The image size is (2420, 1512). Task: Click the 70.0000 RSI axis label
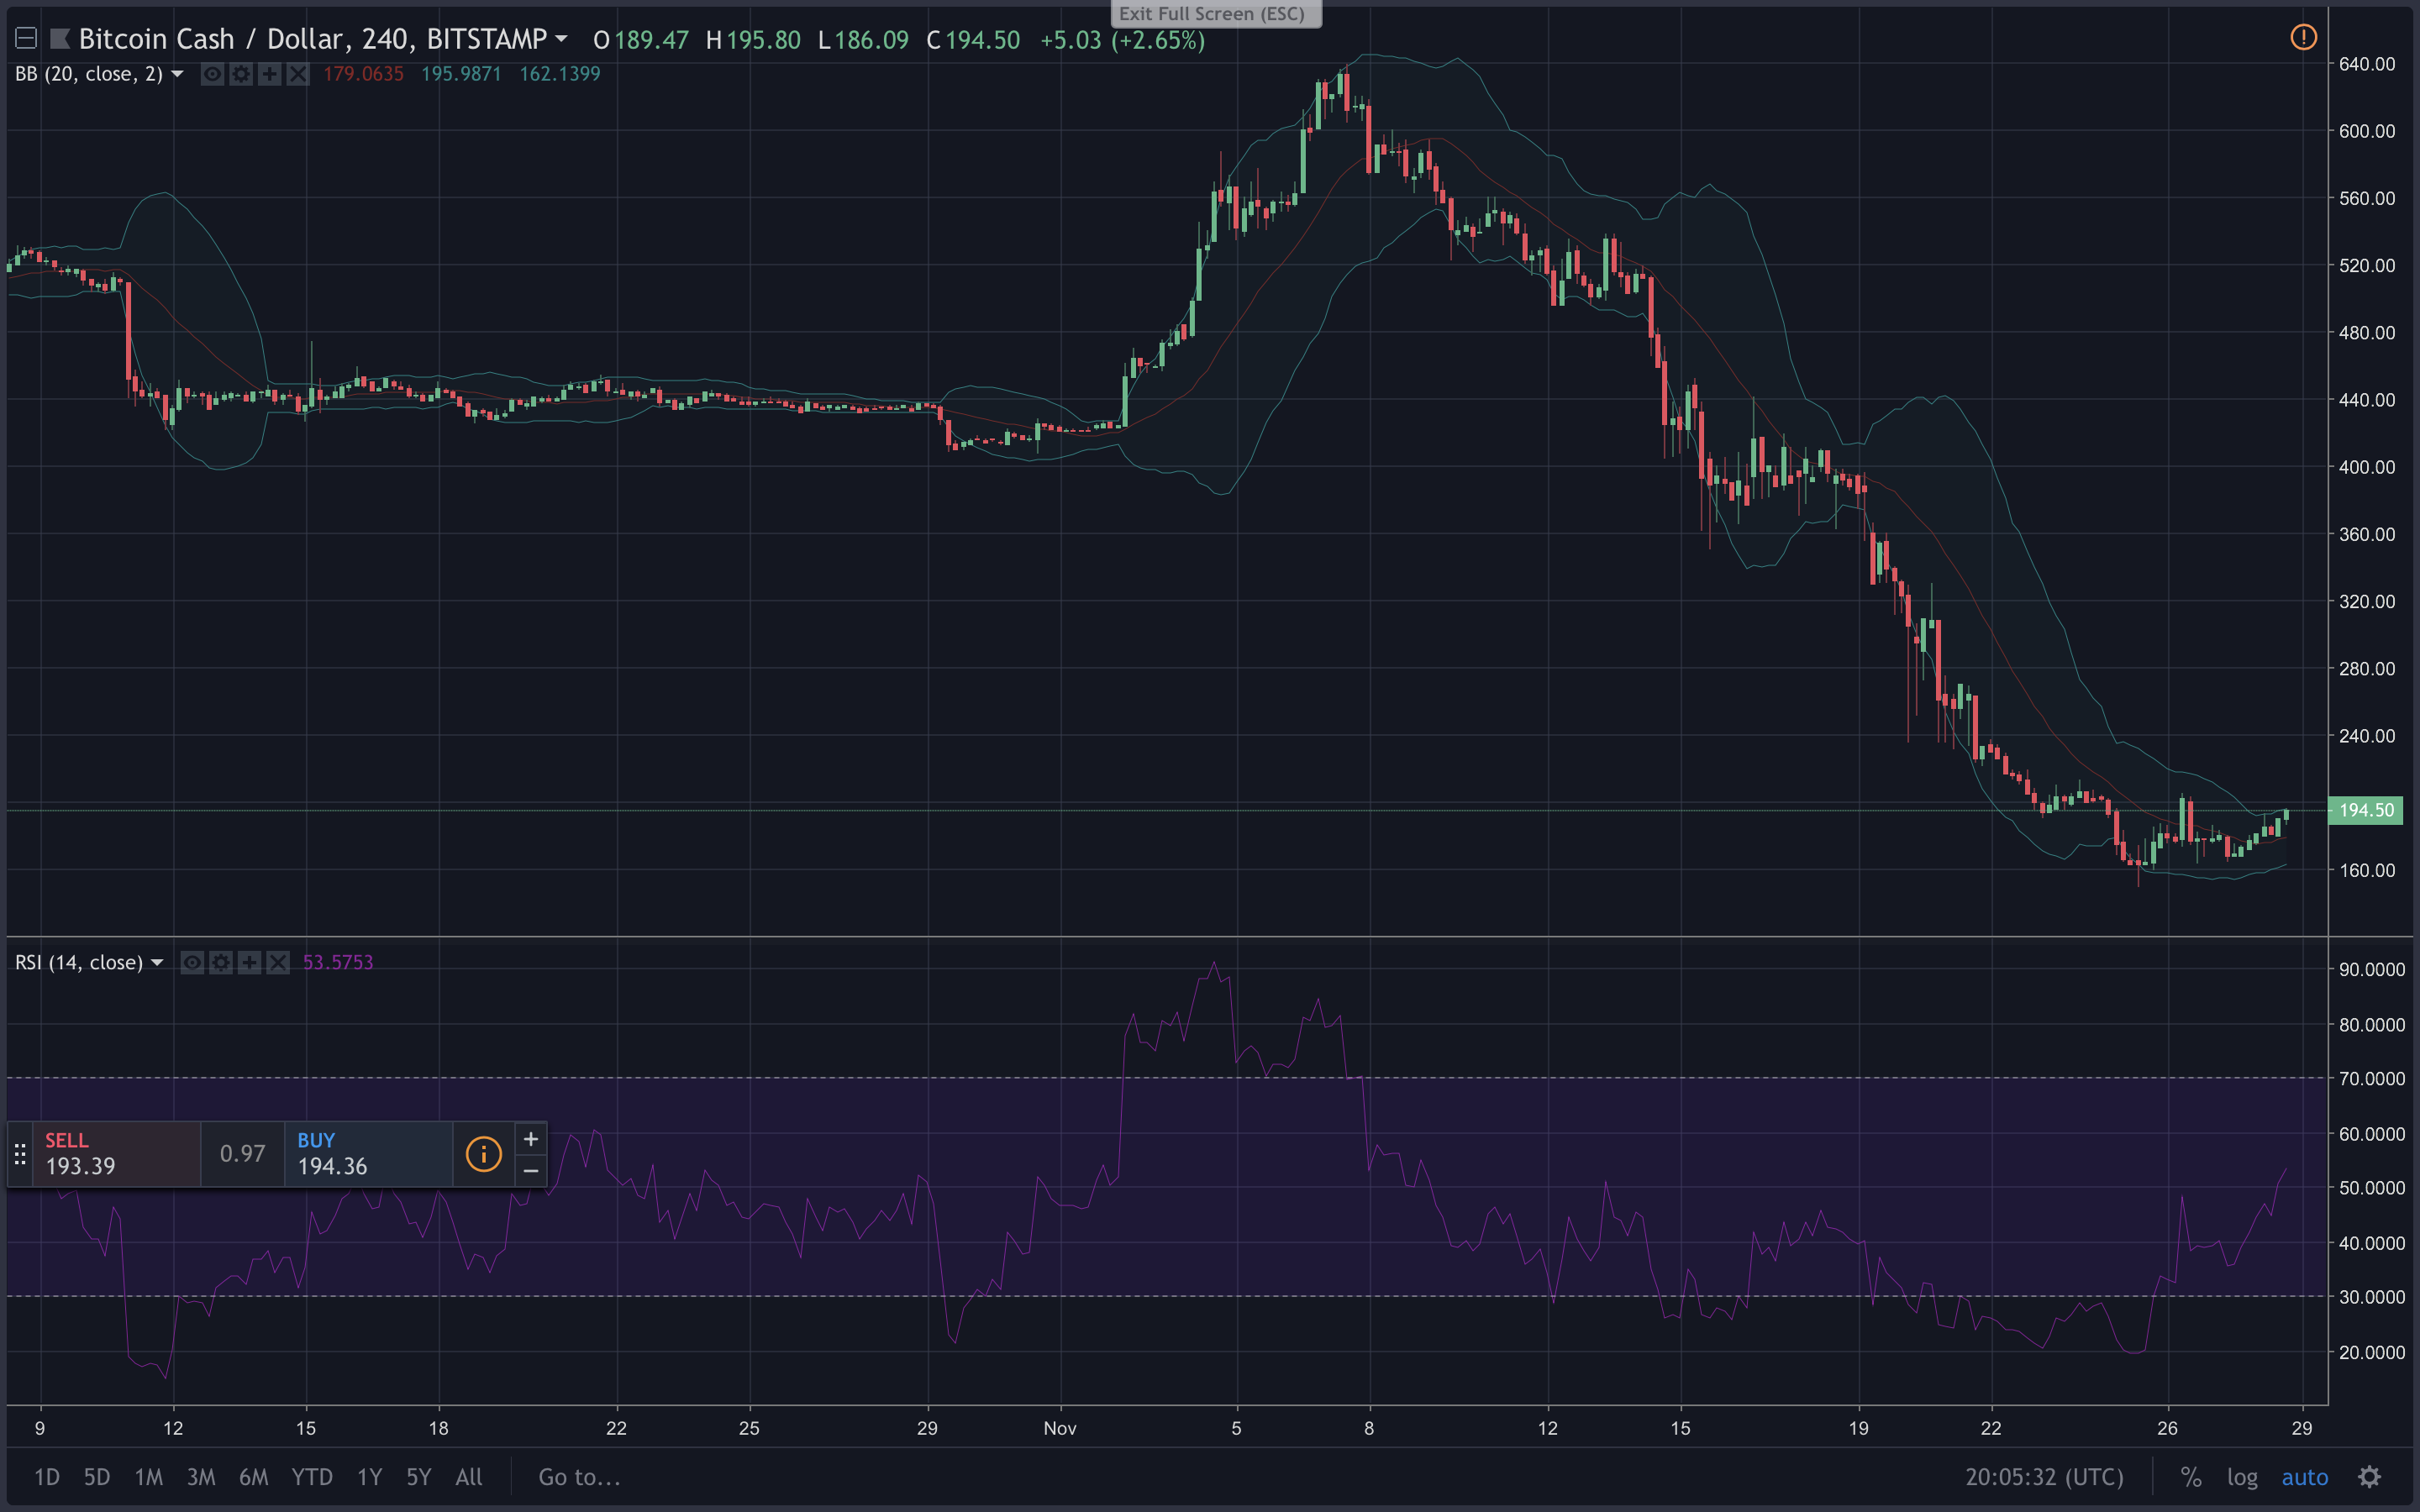[x=2372, y=1079]
